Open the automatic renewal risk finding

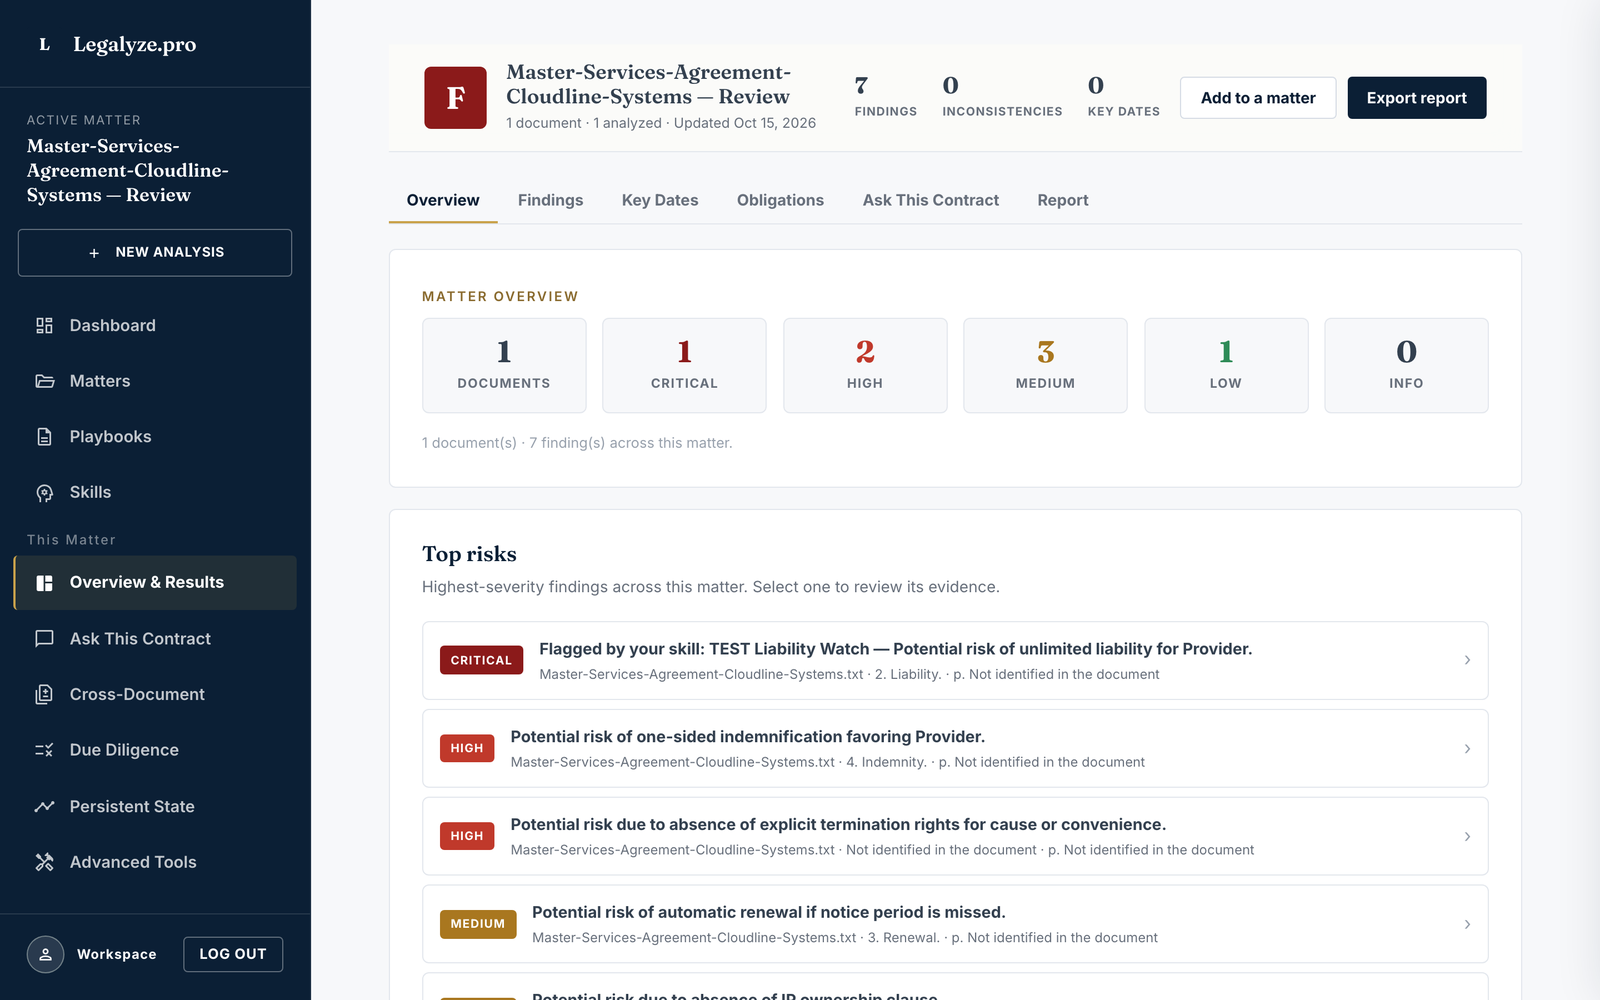[769, 913]
